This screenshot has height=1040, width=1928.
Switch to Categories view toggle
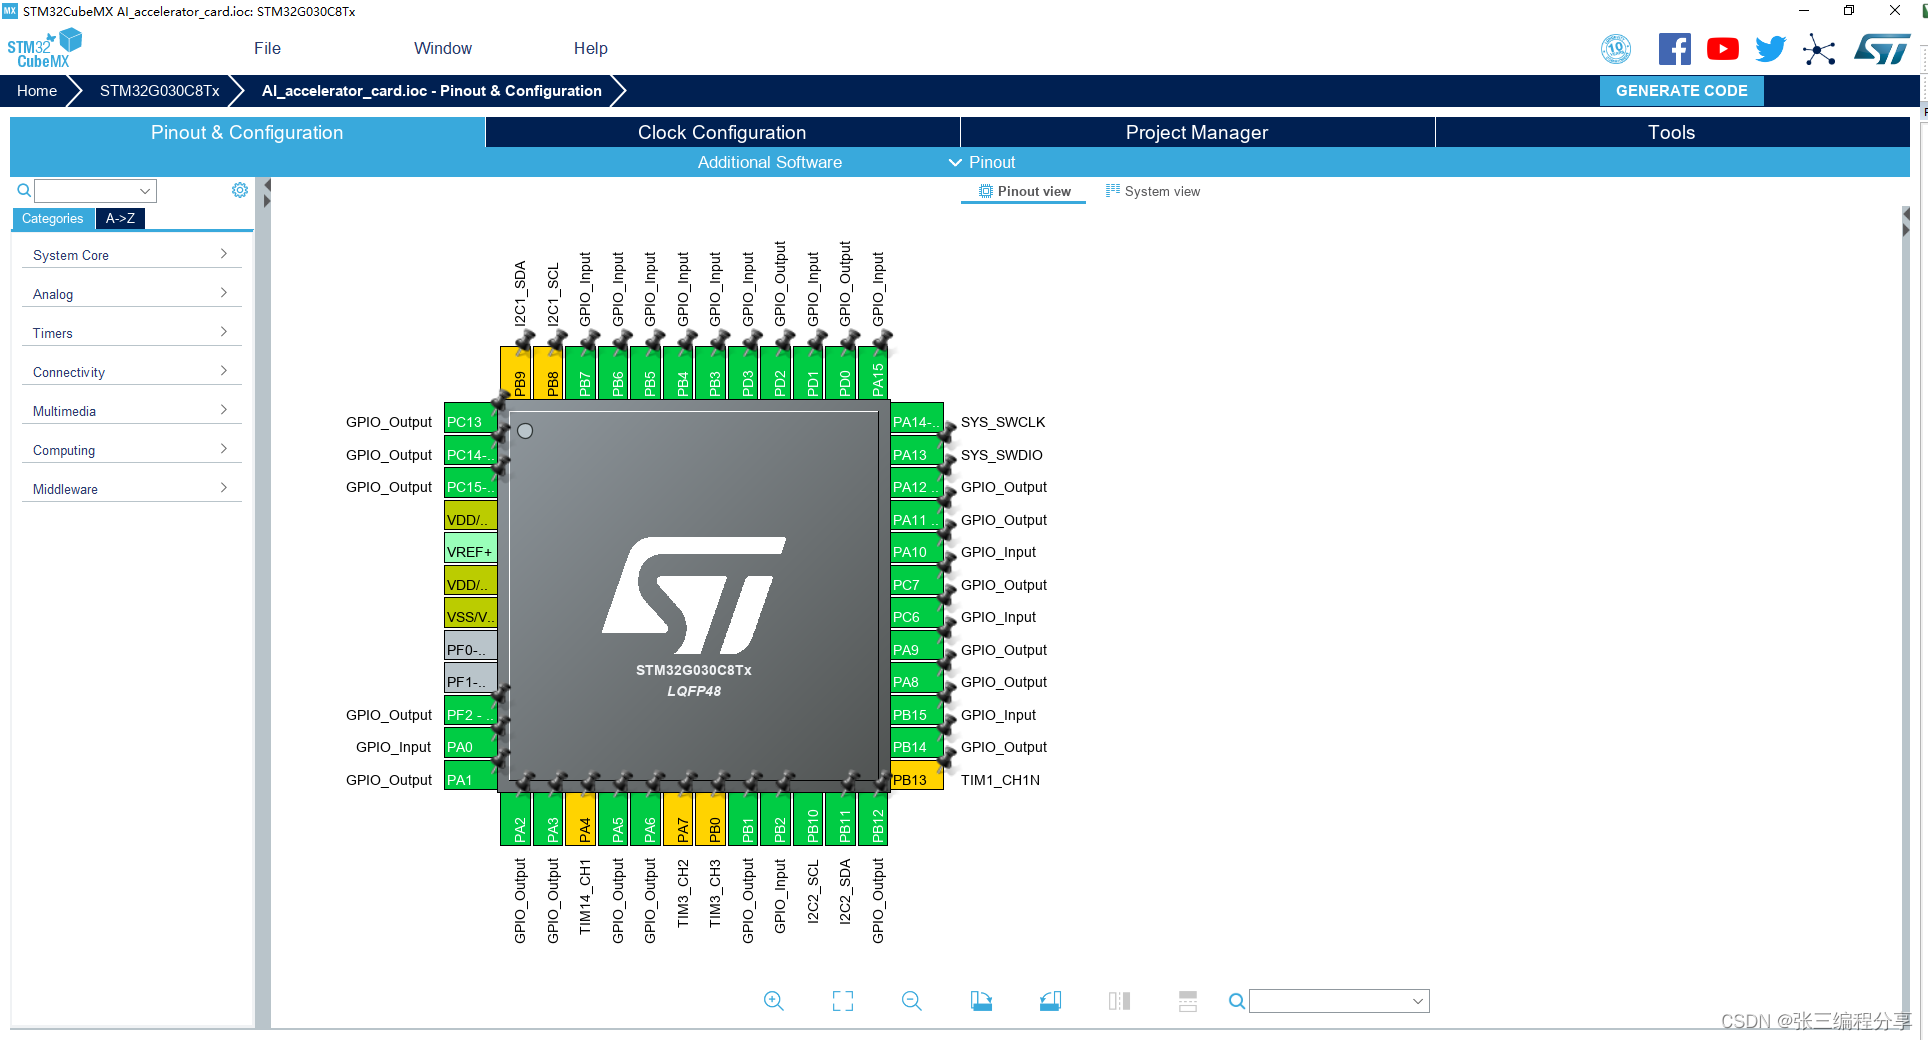coord(53,219)
